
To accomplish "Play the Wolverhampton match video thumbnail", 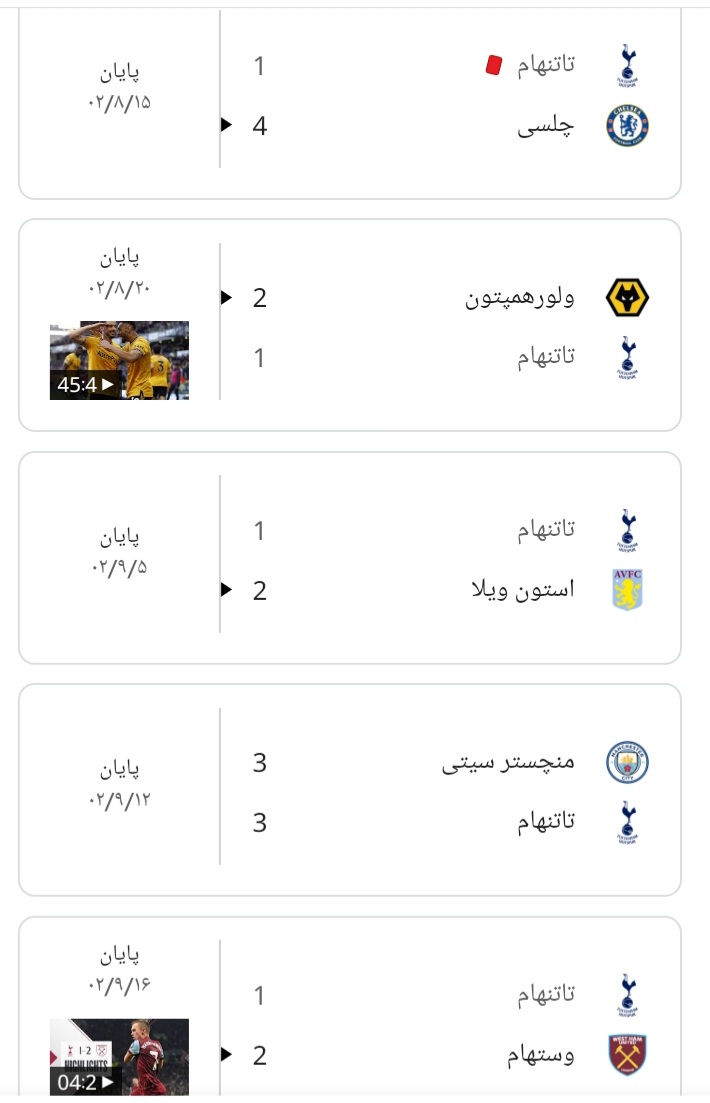I will pyautogui.click(x=120, y=360).
